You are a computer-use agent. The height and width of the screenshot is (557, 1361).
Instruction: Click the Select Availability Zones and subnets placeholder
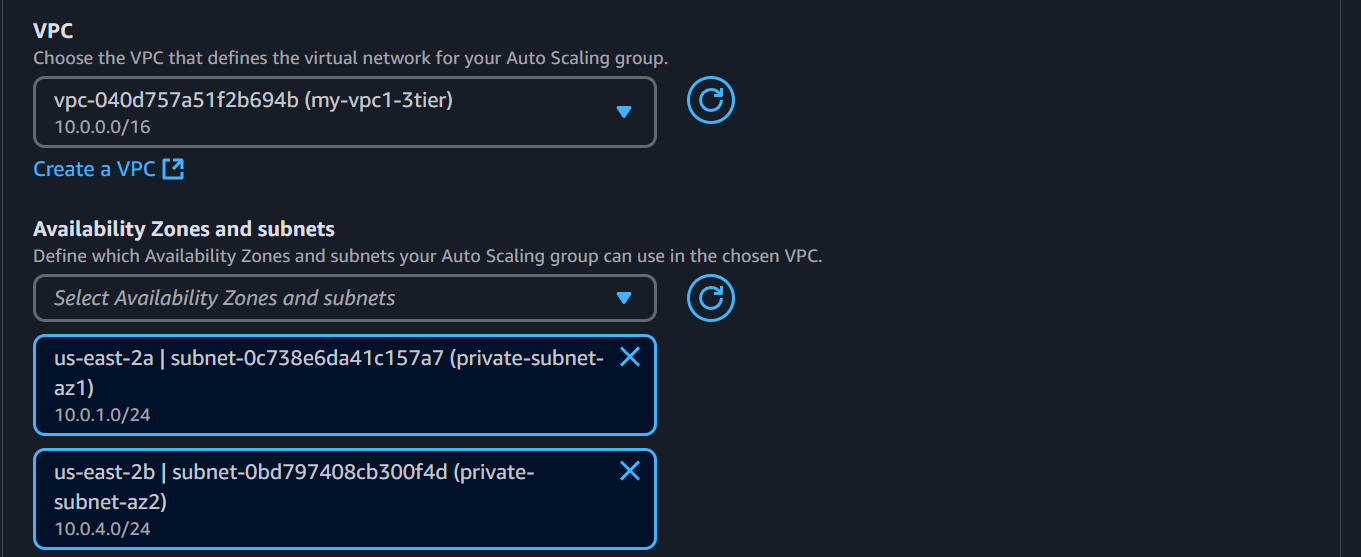pos(224,298)
